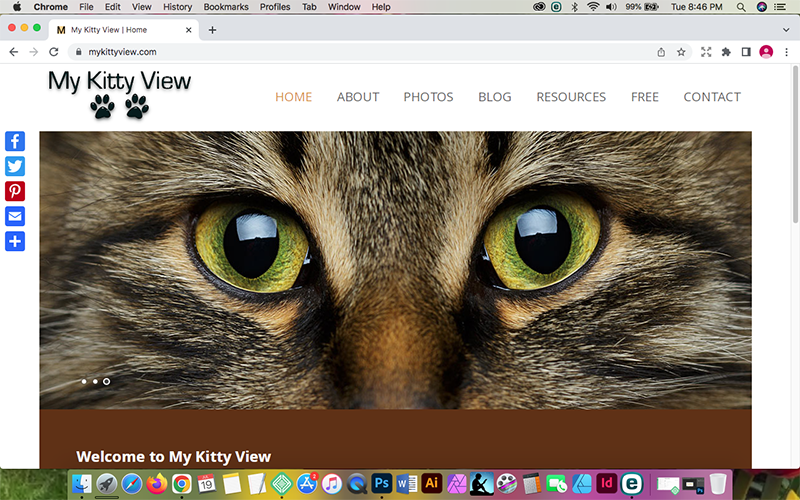Open a new tab with plus button
The image size is (800, 500).
tap(212, 30)
